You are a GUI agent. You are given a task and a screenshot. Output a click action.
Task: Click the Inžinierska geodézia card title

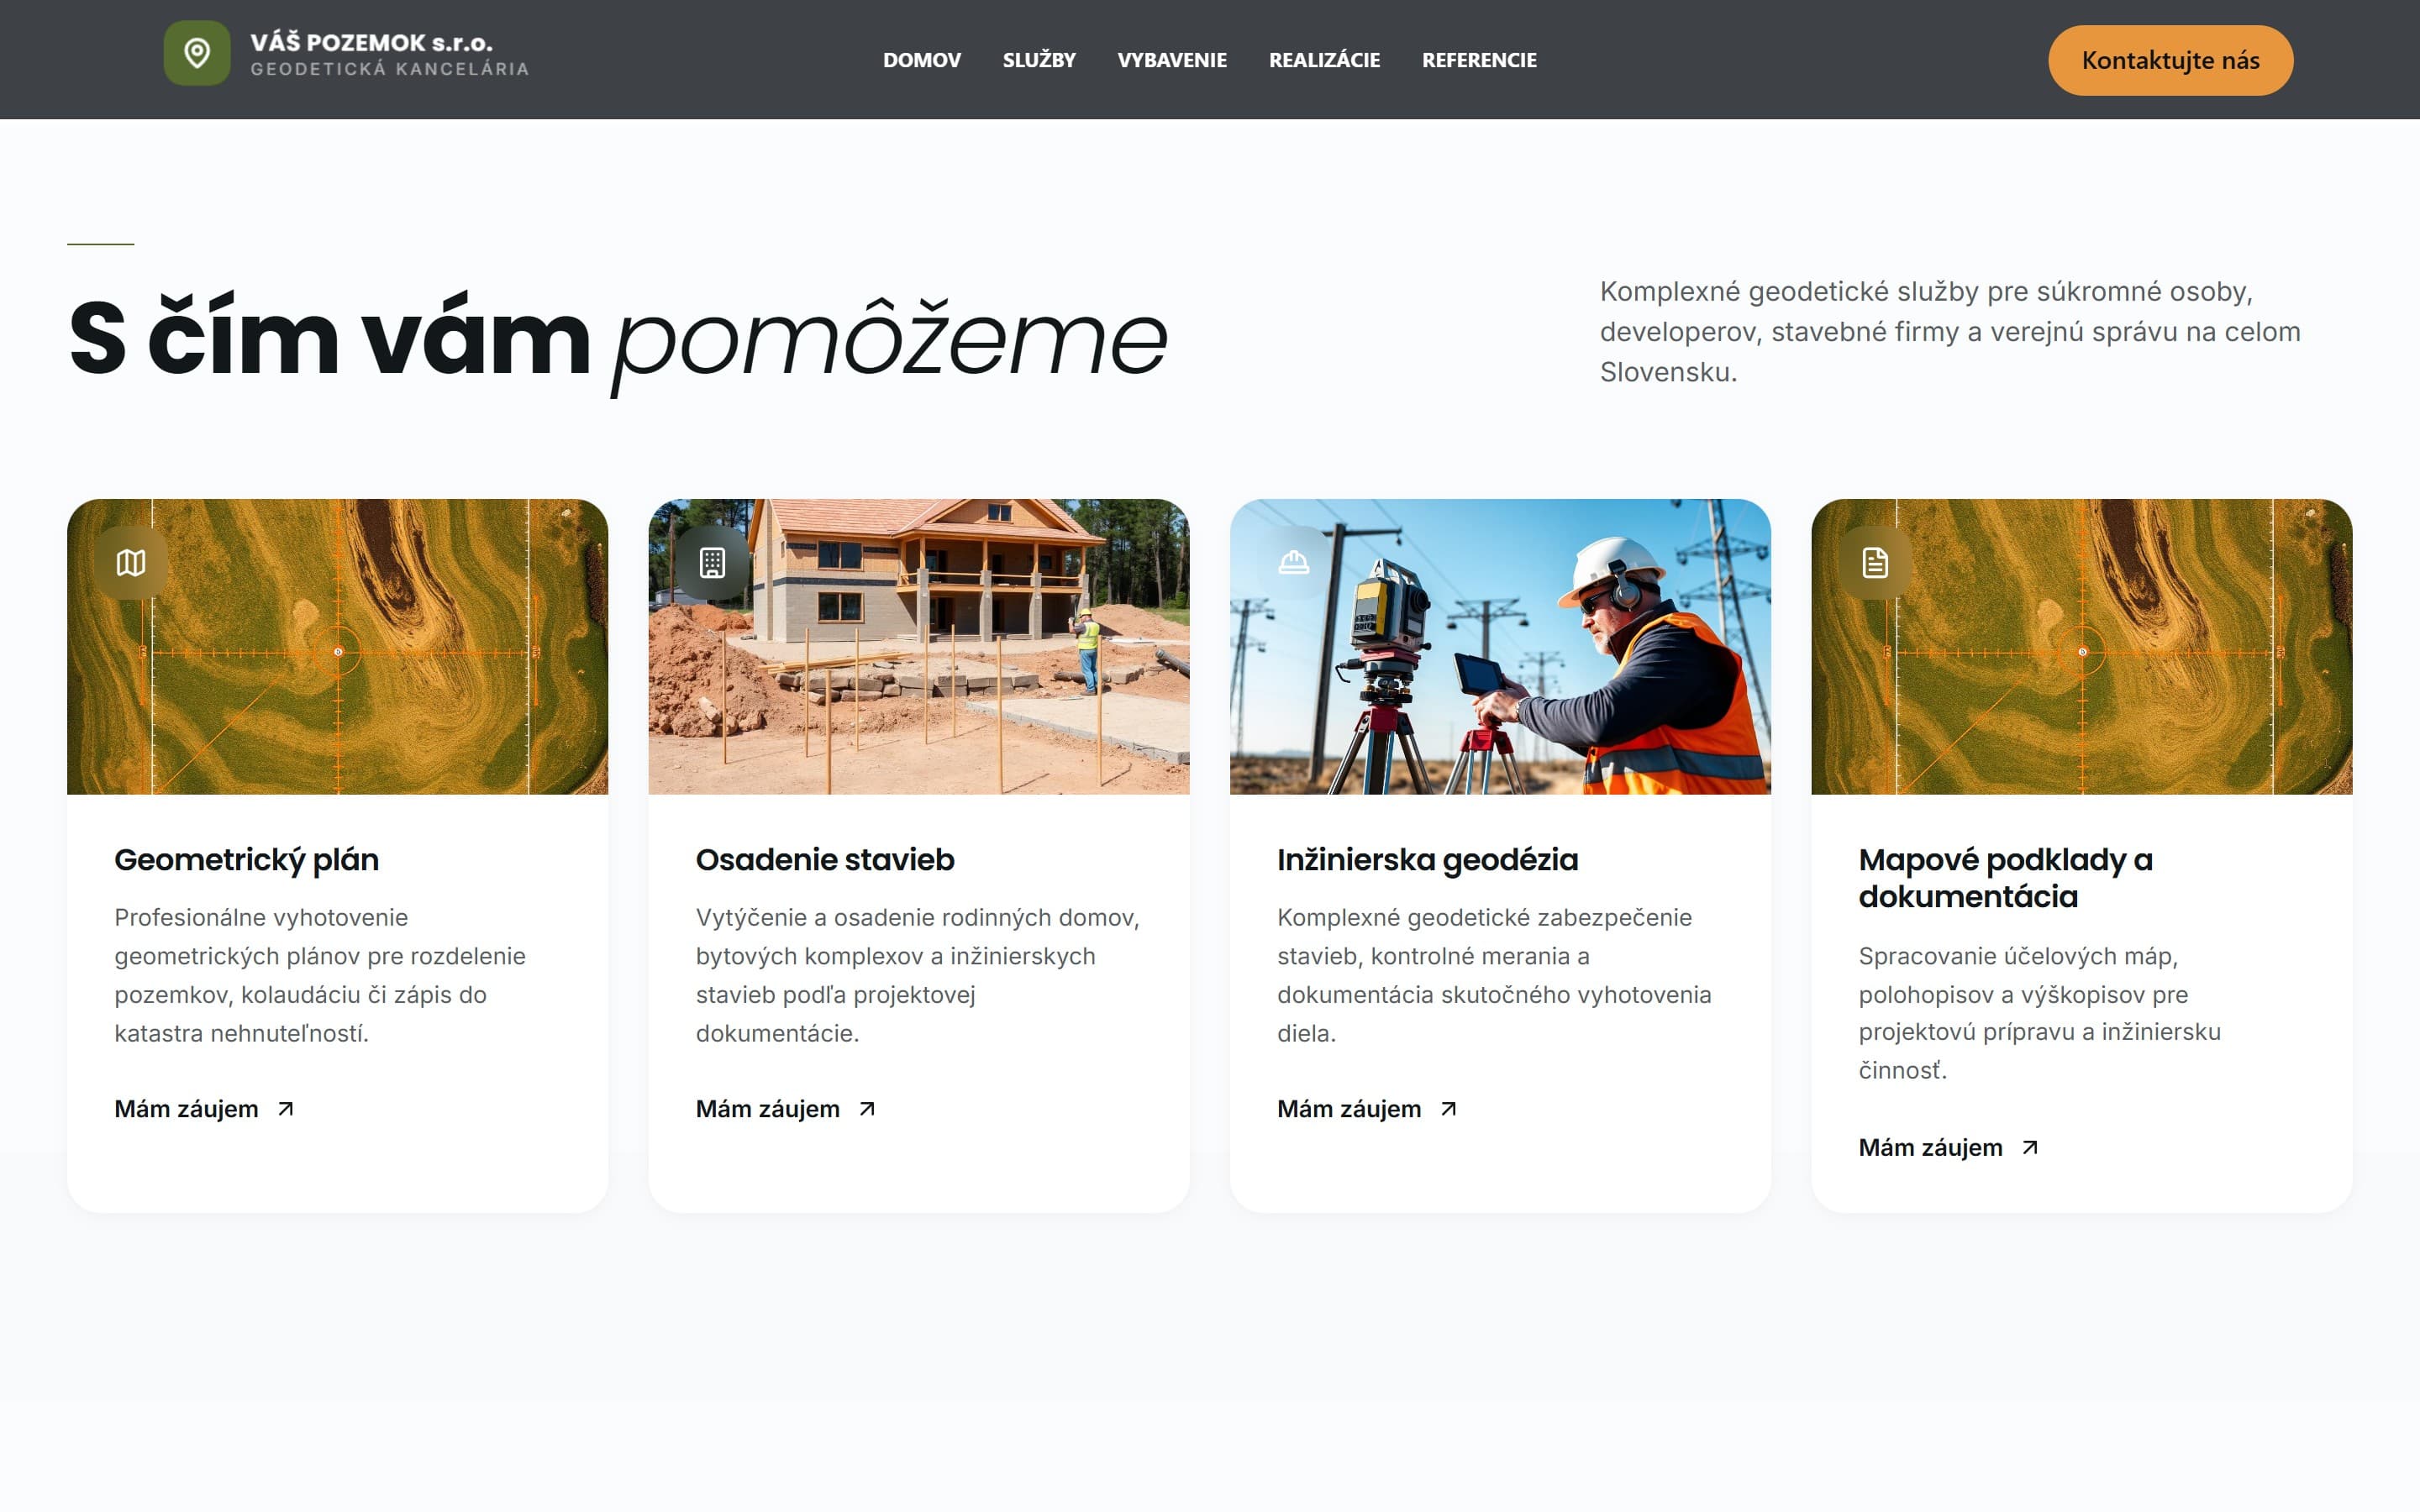[1427, 860]
